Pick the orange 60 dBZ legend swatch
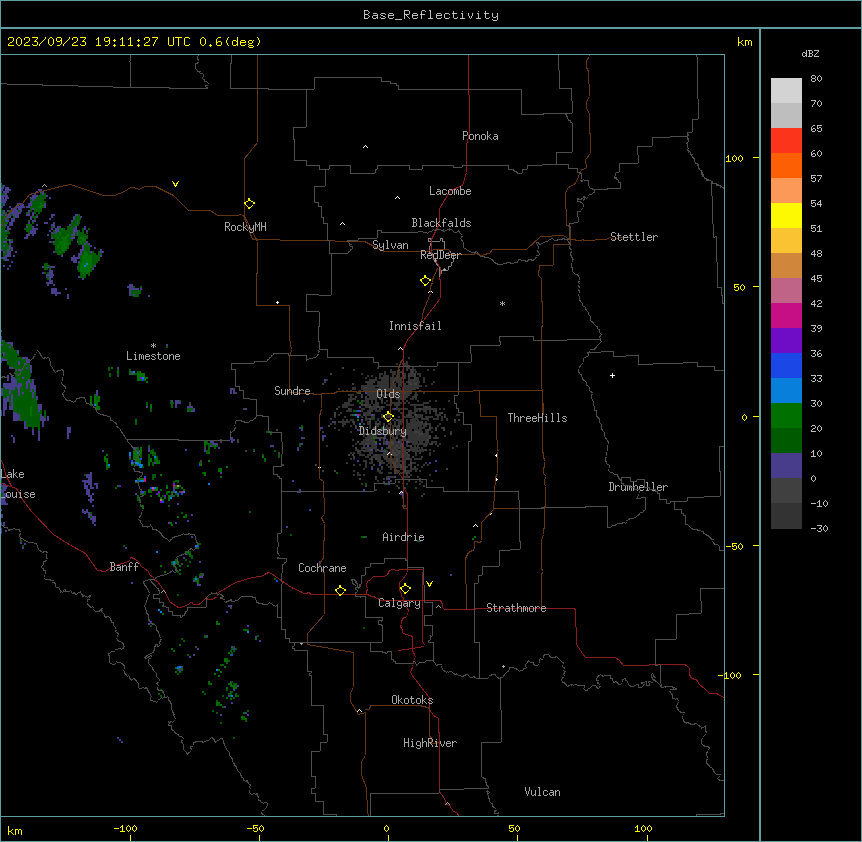This screenshot has height=842, width=862. [x=786, y=165]
